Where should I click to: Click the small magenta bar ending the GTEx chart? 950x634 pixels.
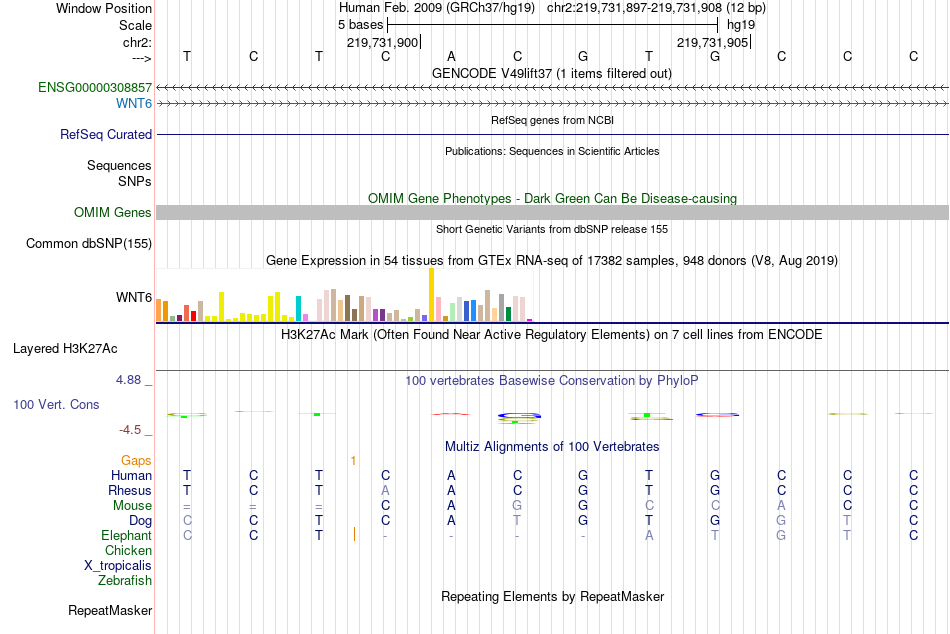coord(530,319)
